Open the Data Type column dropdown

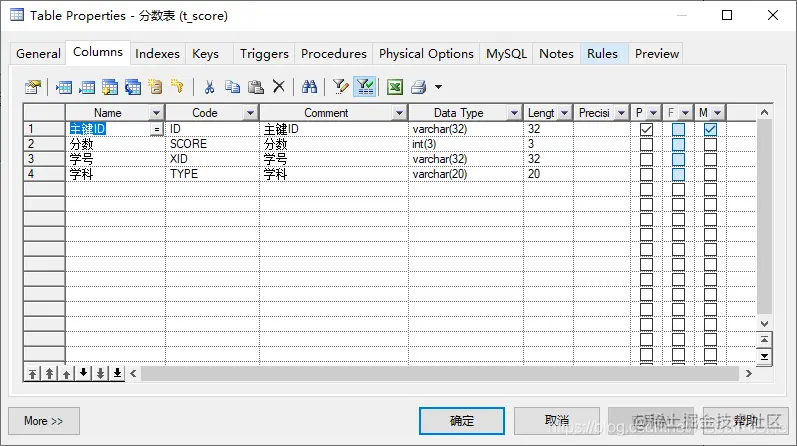point(514,113)
